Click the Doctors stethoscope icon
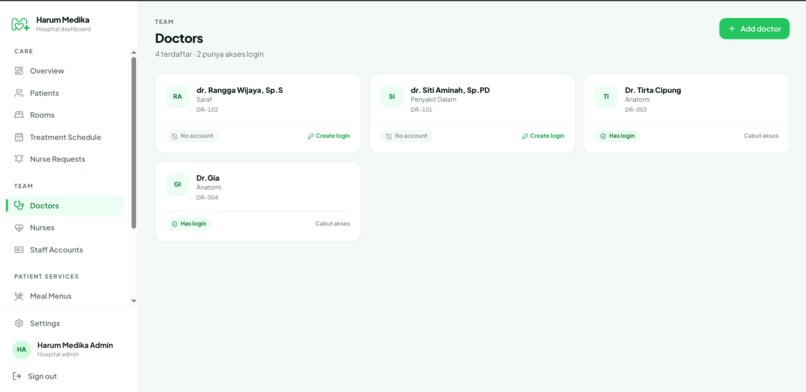The height and width of the screenshot is (392, 806). (x=19, y=206)
